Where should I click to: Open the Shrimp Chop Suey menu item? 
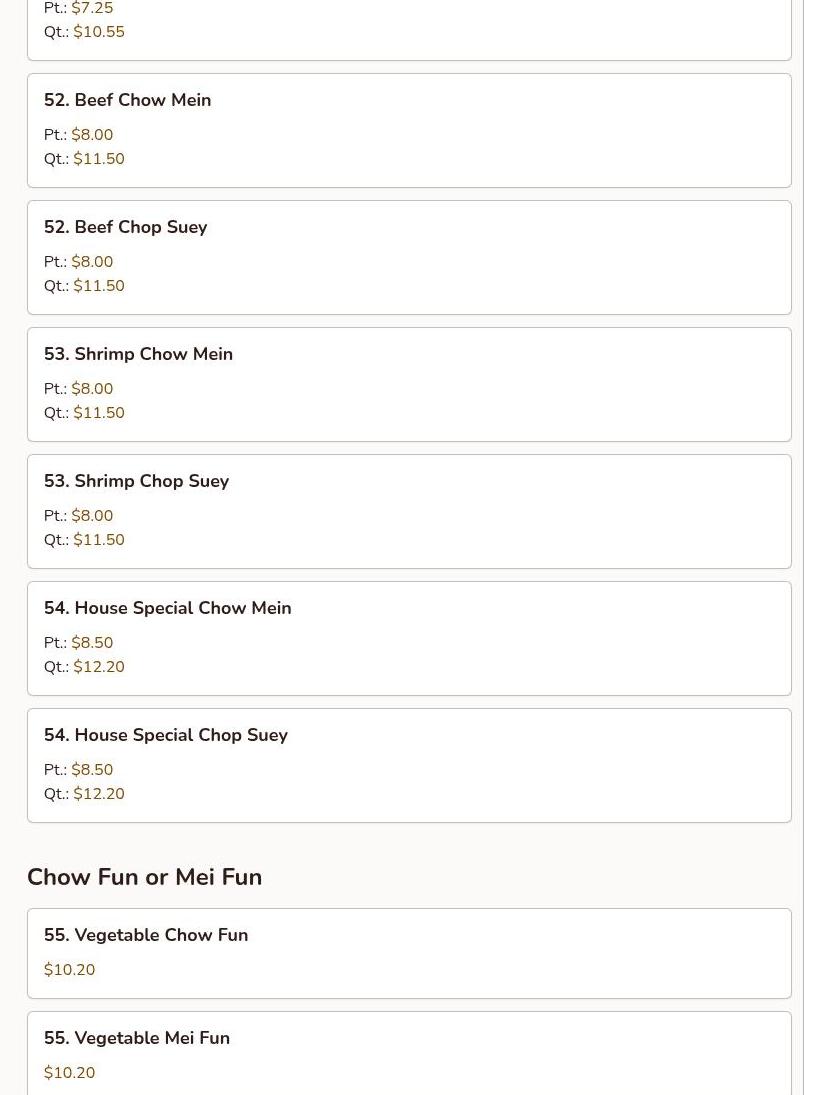coord(136,481)
